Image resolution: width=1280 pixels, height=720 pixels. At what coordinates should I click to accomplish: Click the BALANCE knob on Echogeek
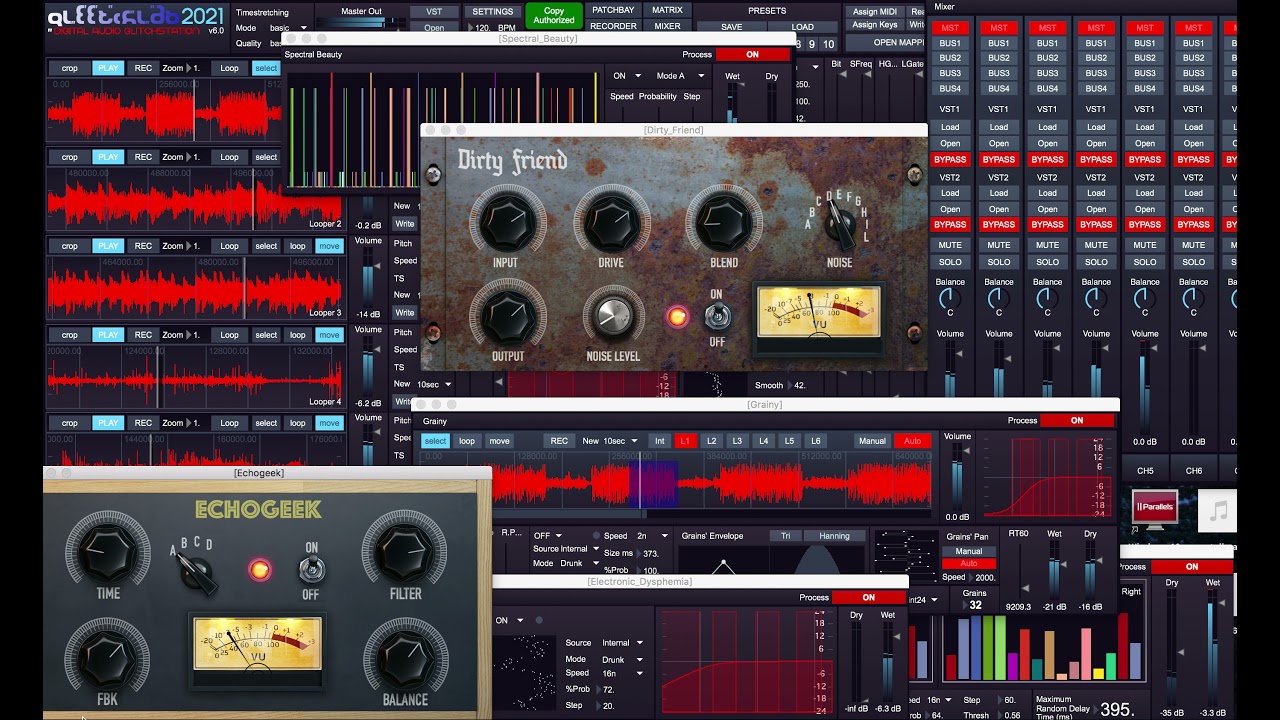pyautogui.click(x=405, y=655)
